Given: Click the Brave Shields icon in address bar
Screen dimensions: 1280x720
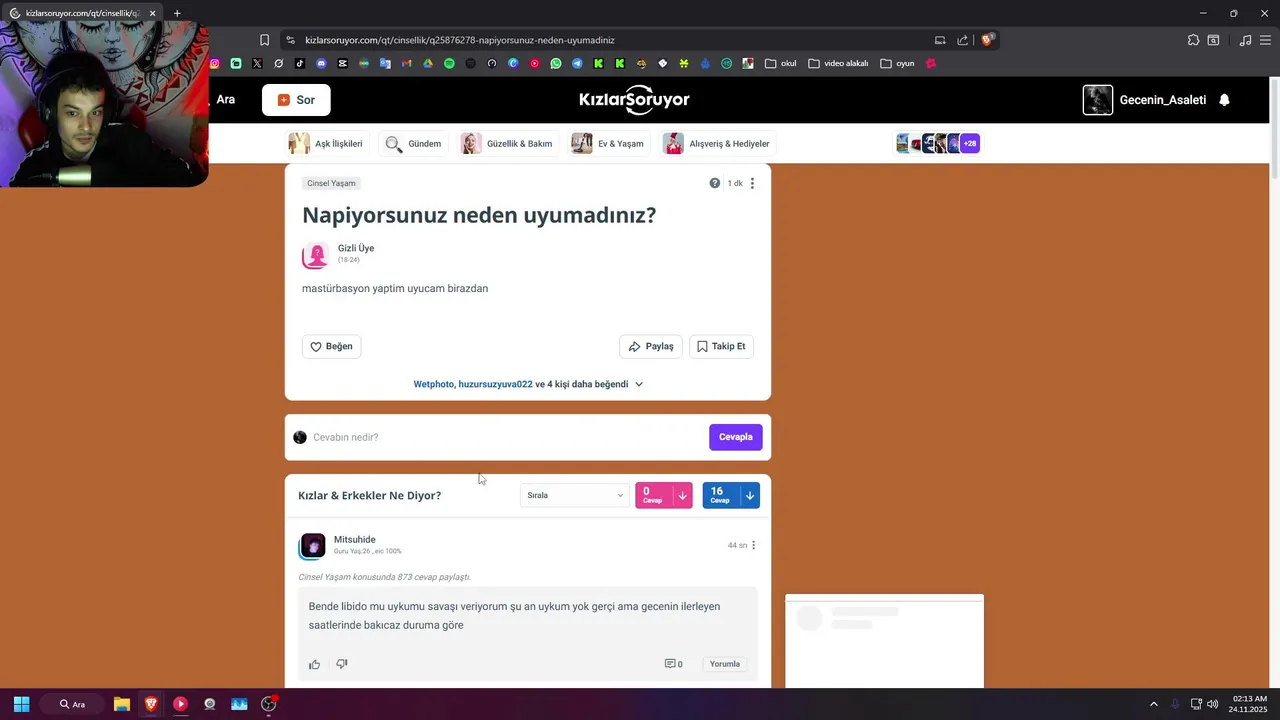Looking at the screenshot, I should [x=988, y=40].
